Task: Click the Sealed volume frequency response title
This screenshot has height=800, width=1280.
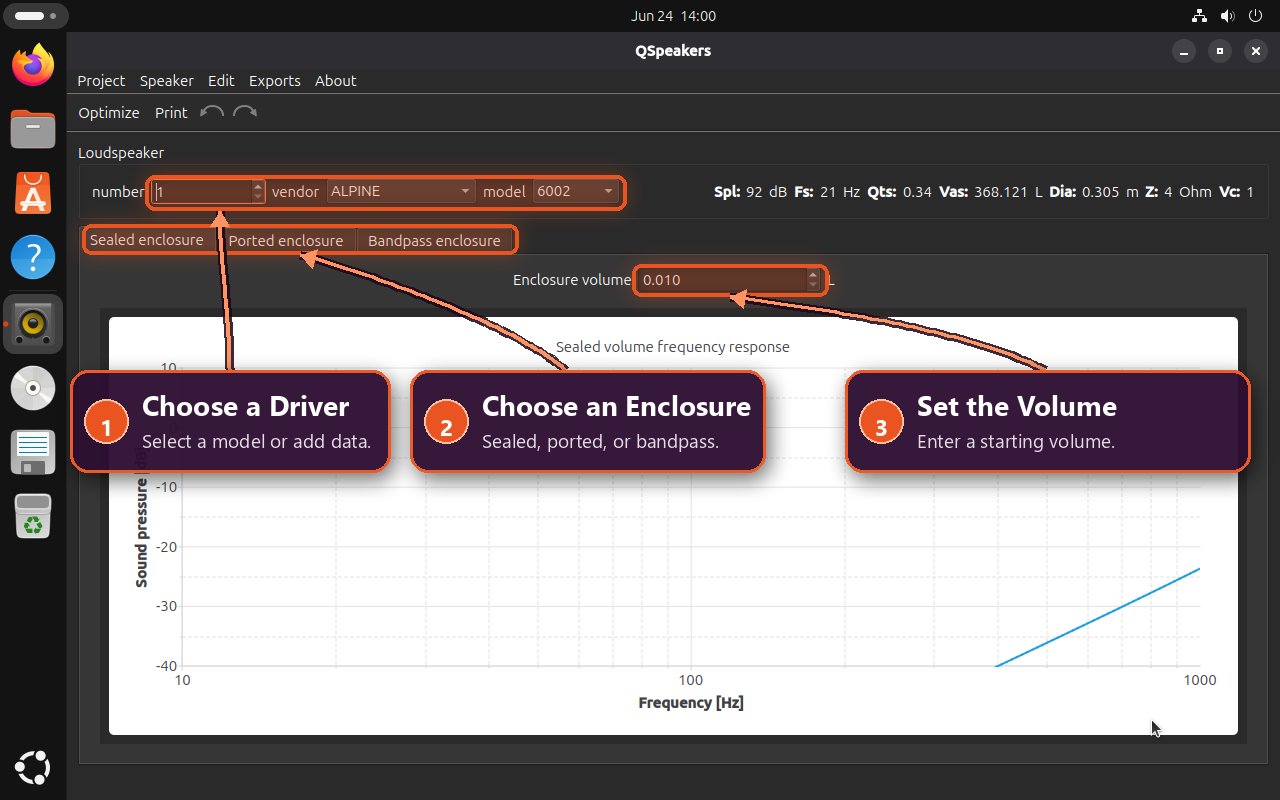Action: [x=673, y=347]
